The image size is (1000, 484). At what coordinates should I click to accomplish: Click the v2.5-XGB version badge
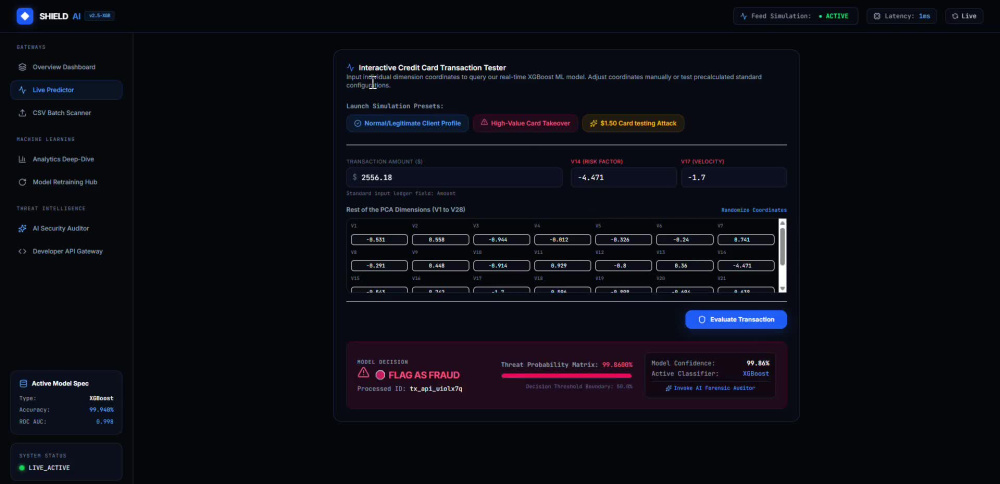(x=99, y=16)
